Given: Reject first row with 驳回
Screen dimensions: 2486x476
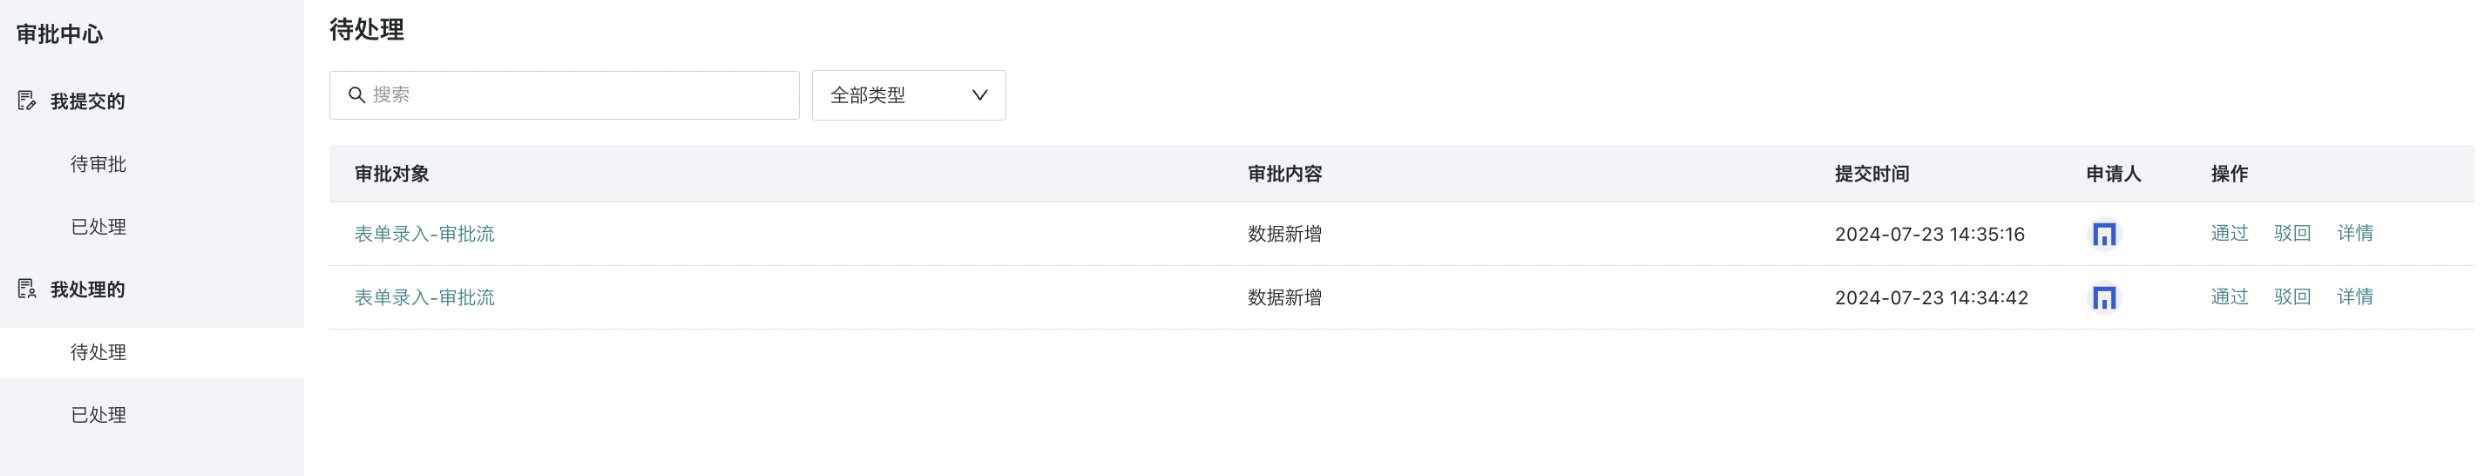Looking at the screenshot, I should 2292,233.
